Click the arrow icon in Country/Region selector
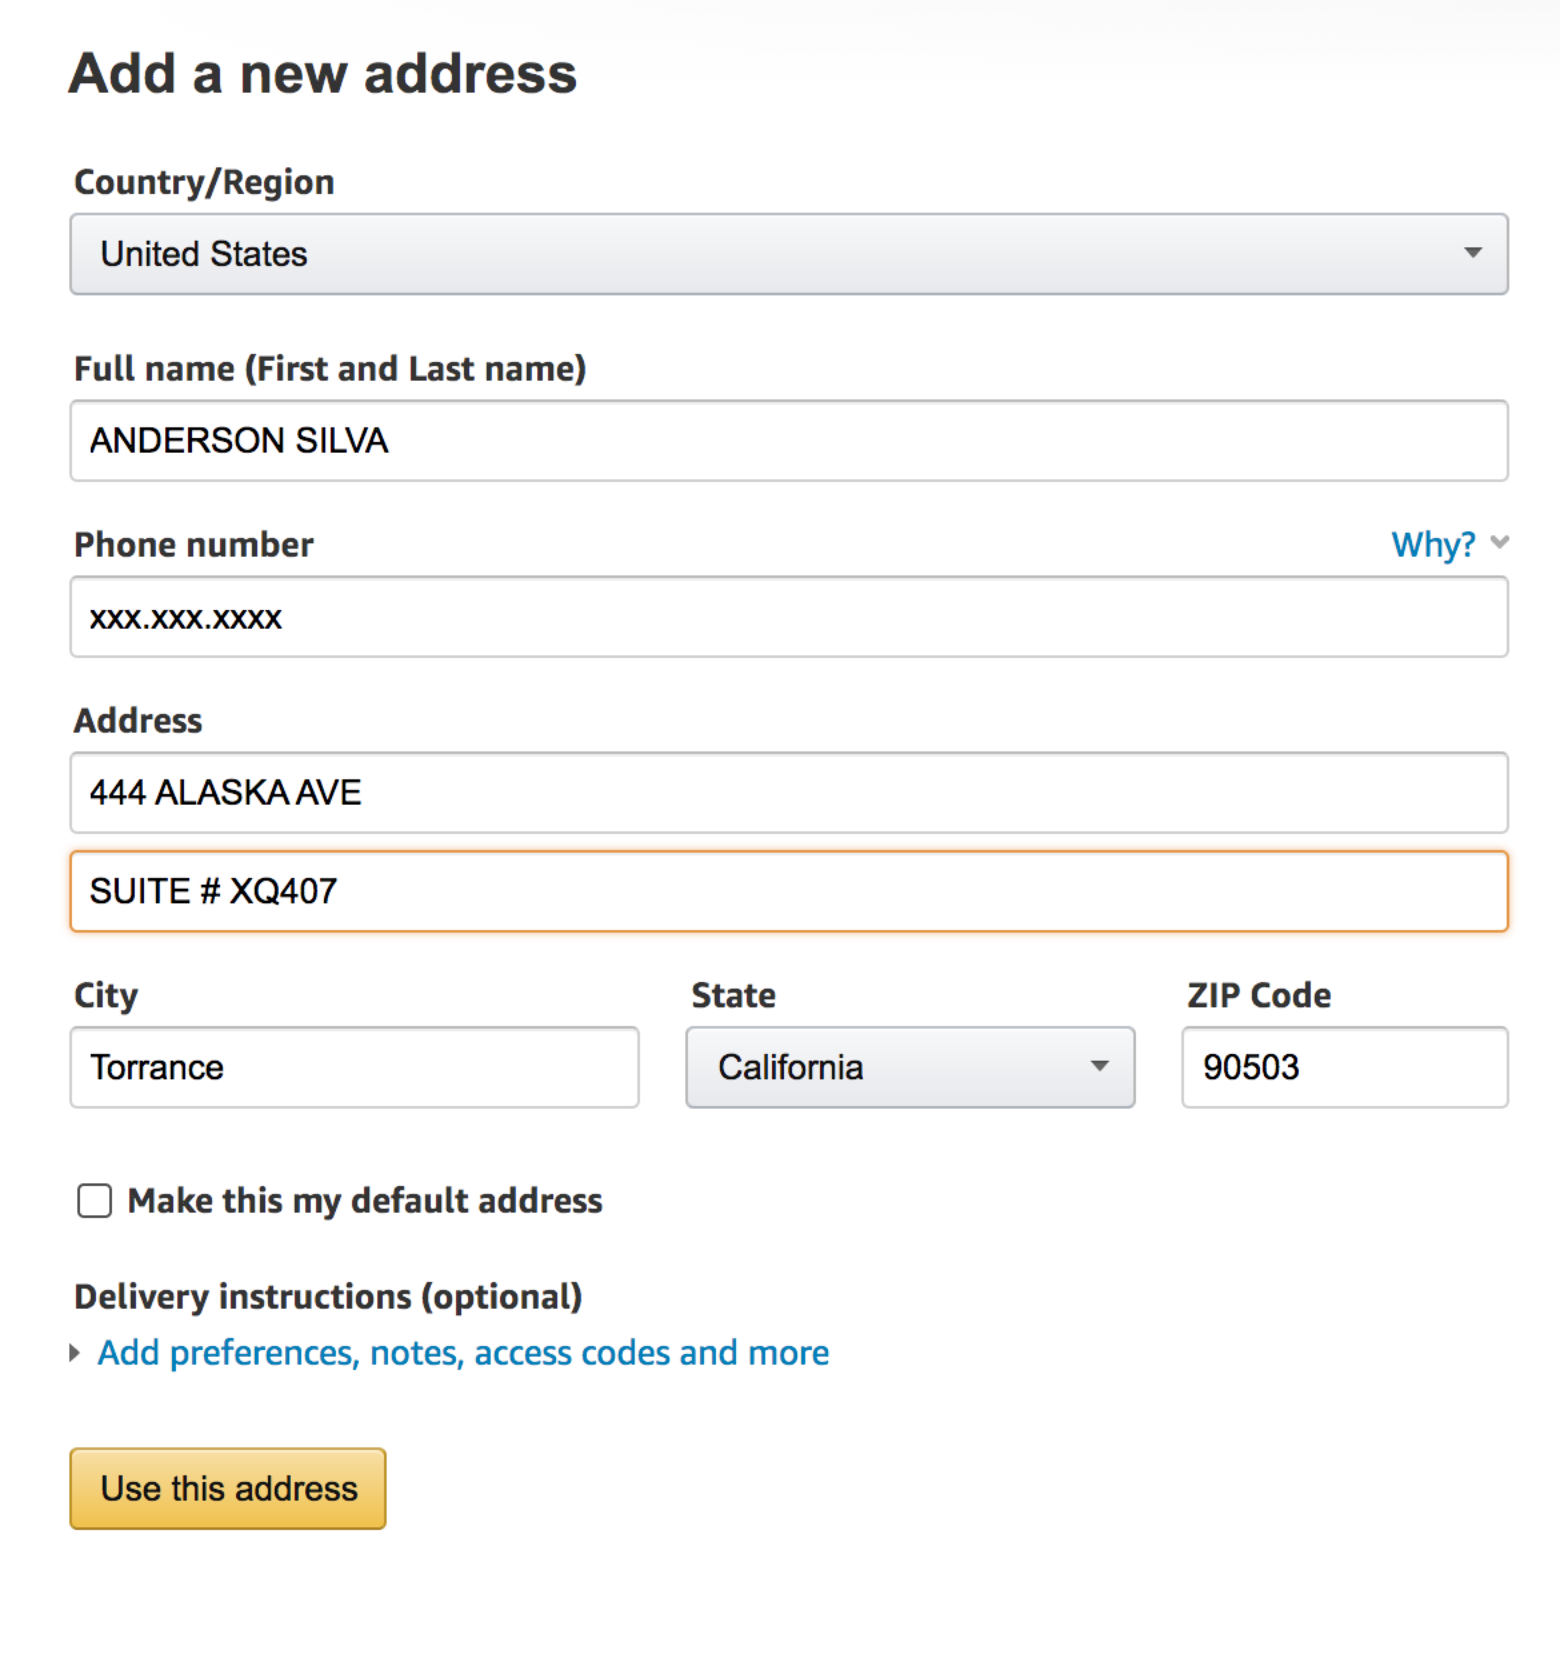This screenshot has height=1676, width=1560. click(1472, 253)
